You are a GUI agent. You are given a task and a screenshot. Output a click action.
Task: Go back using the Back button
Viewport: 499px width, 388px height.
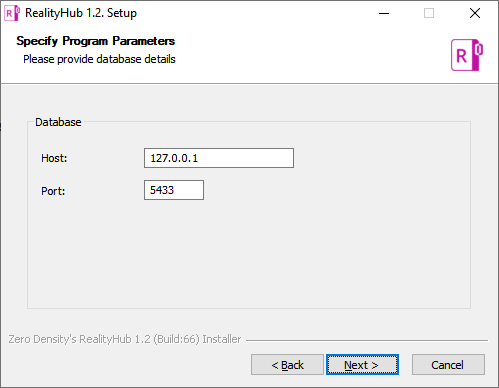point(287,365)
